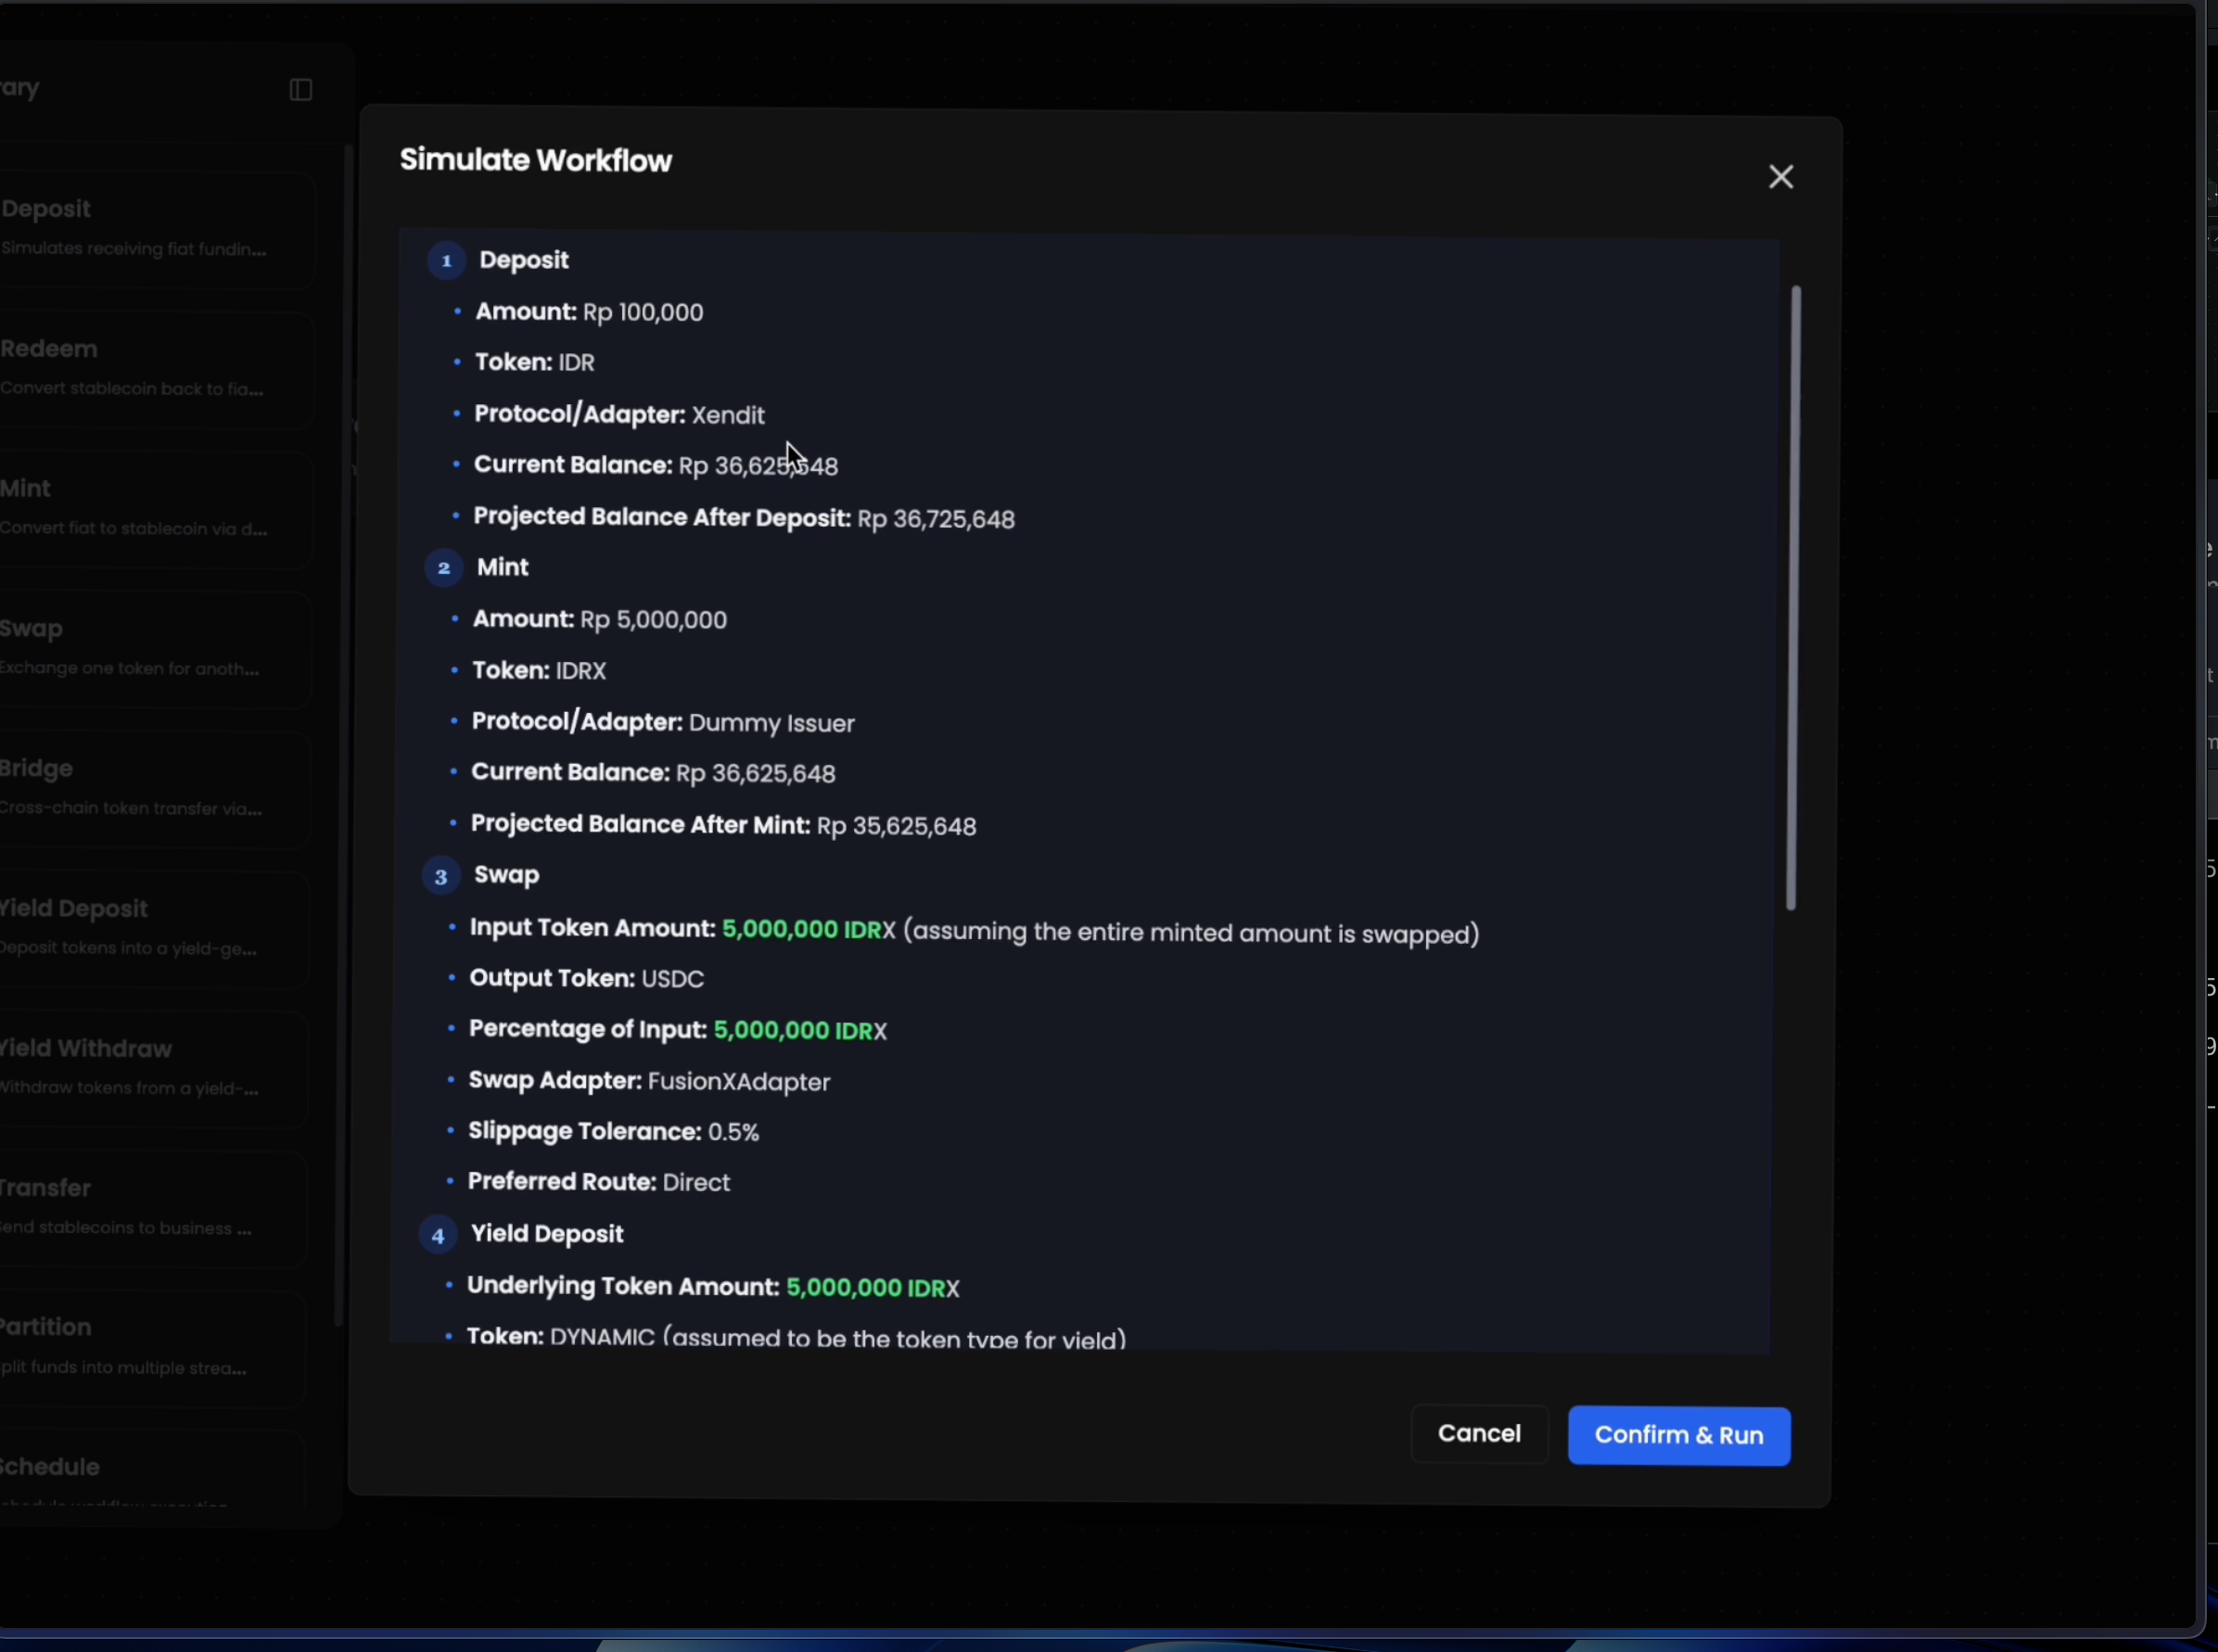Select the Swap node card
2218x1652 pixels.
pyautogui.click(x=150, y=648)
